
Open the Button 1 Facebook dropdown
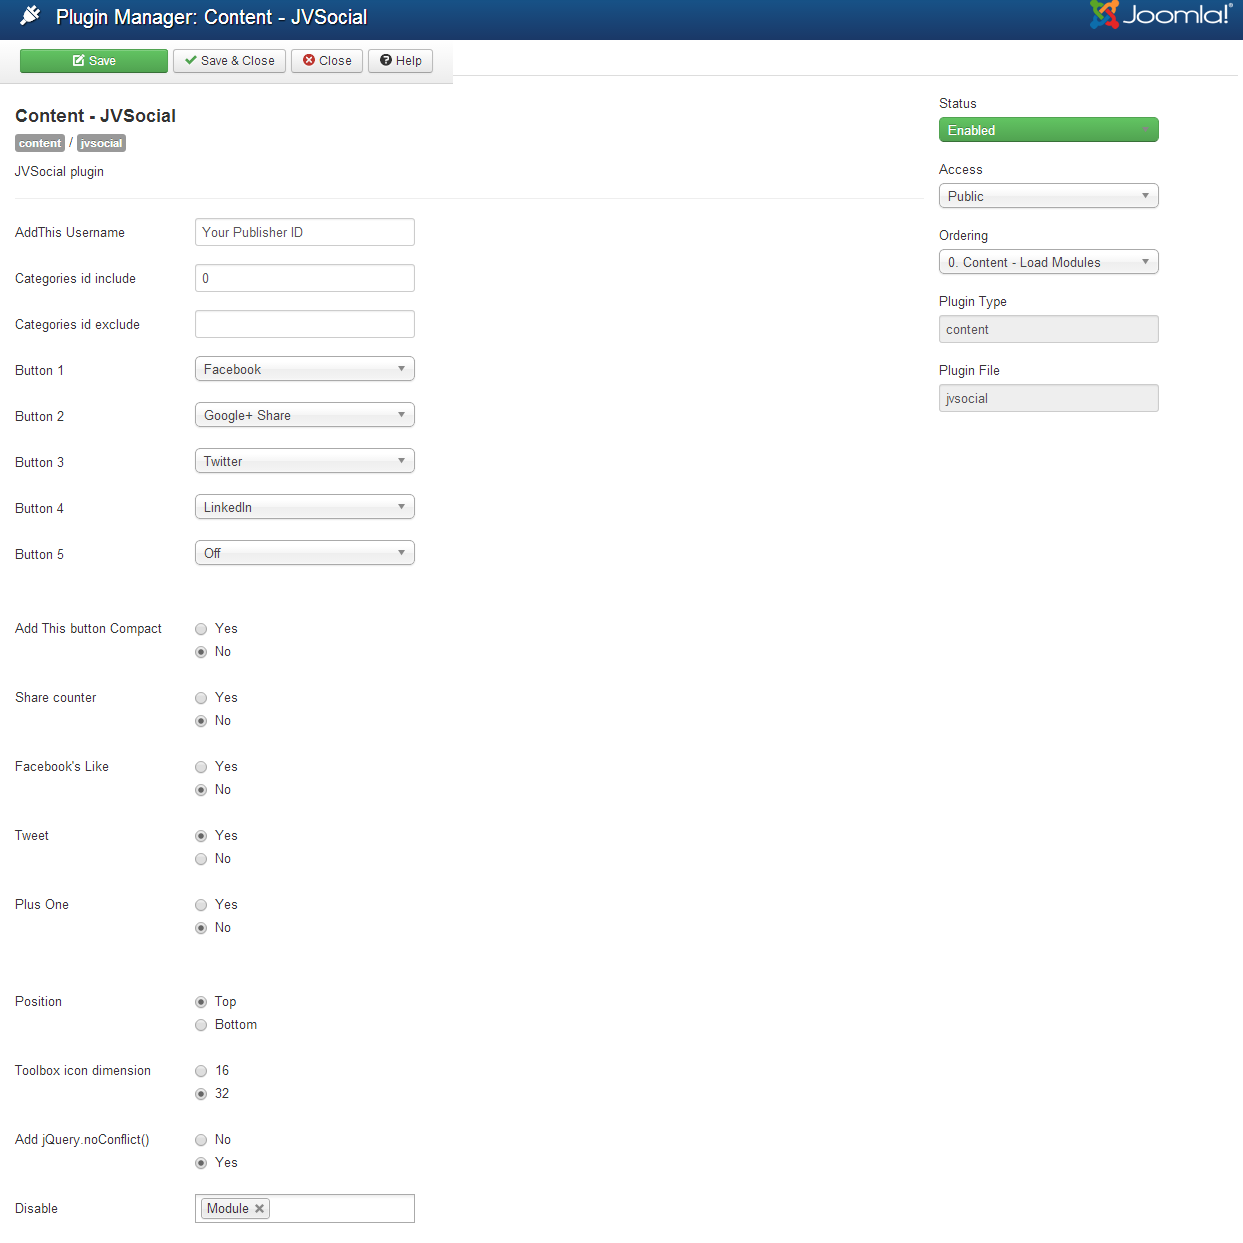pos(305,369)
